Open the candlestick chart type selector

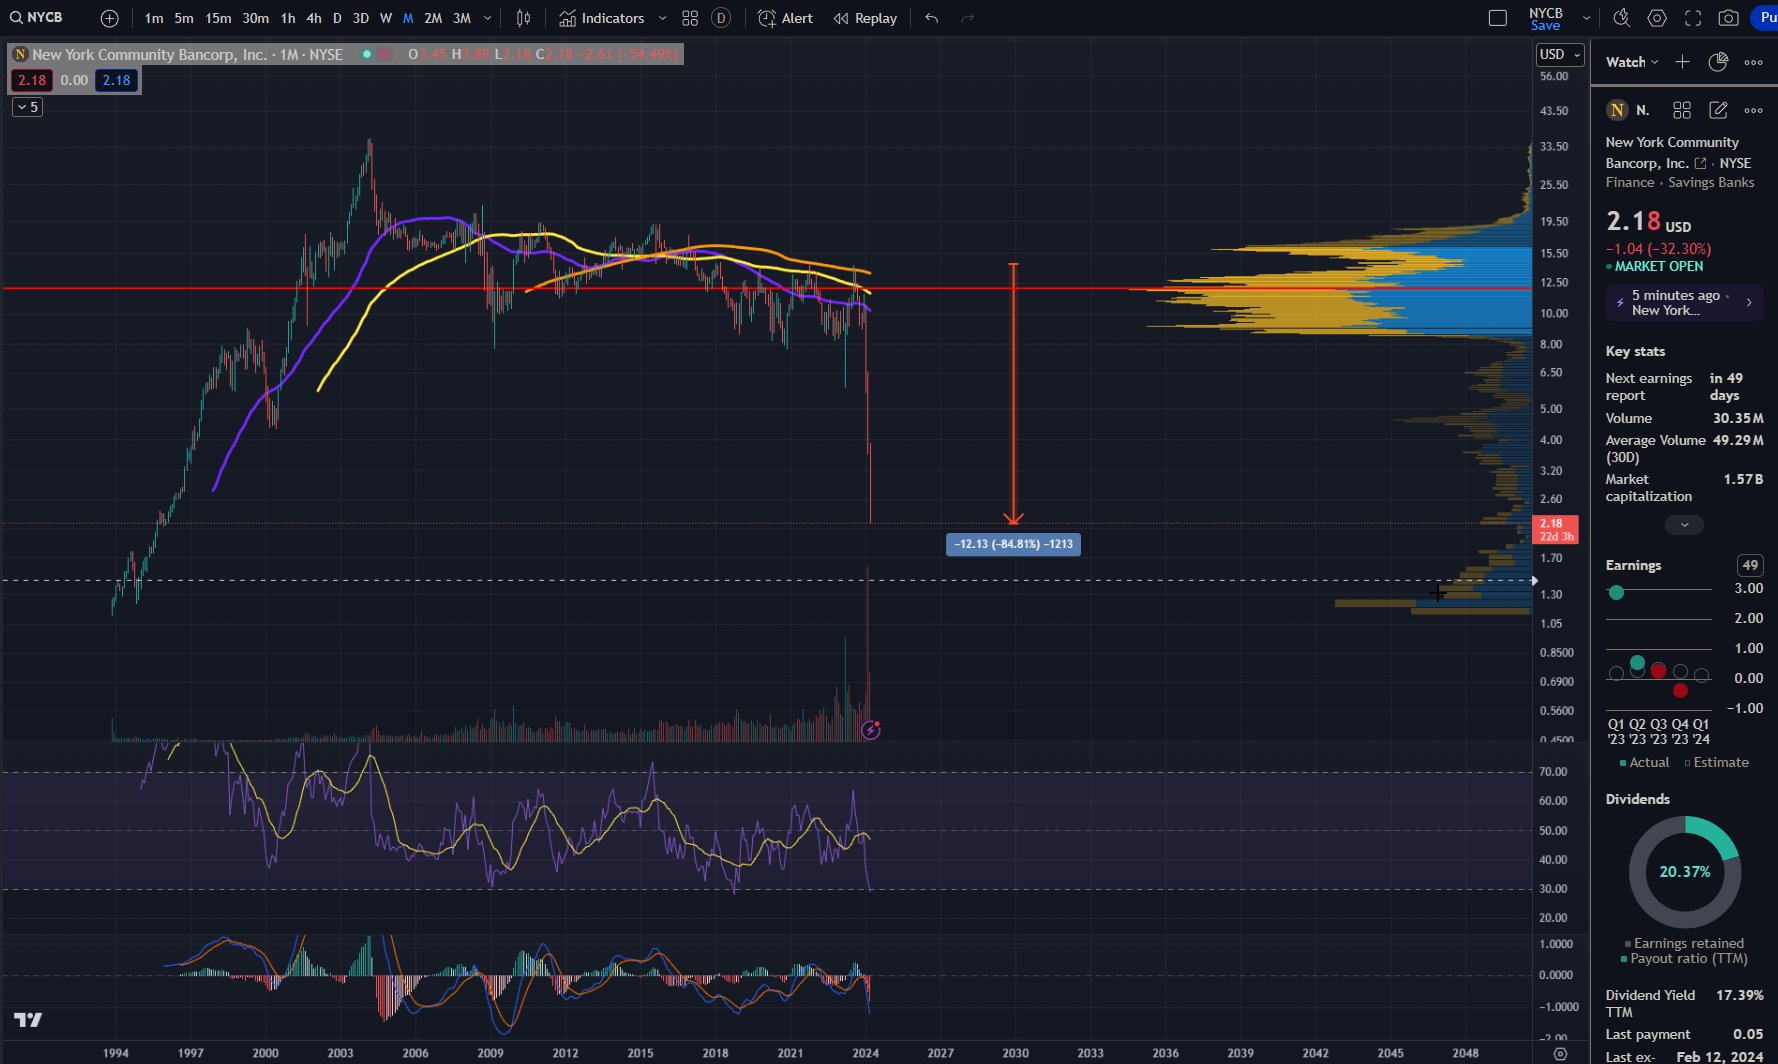(523, 18)
